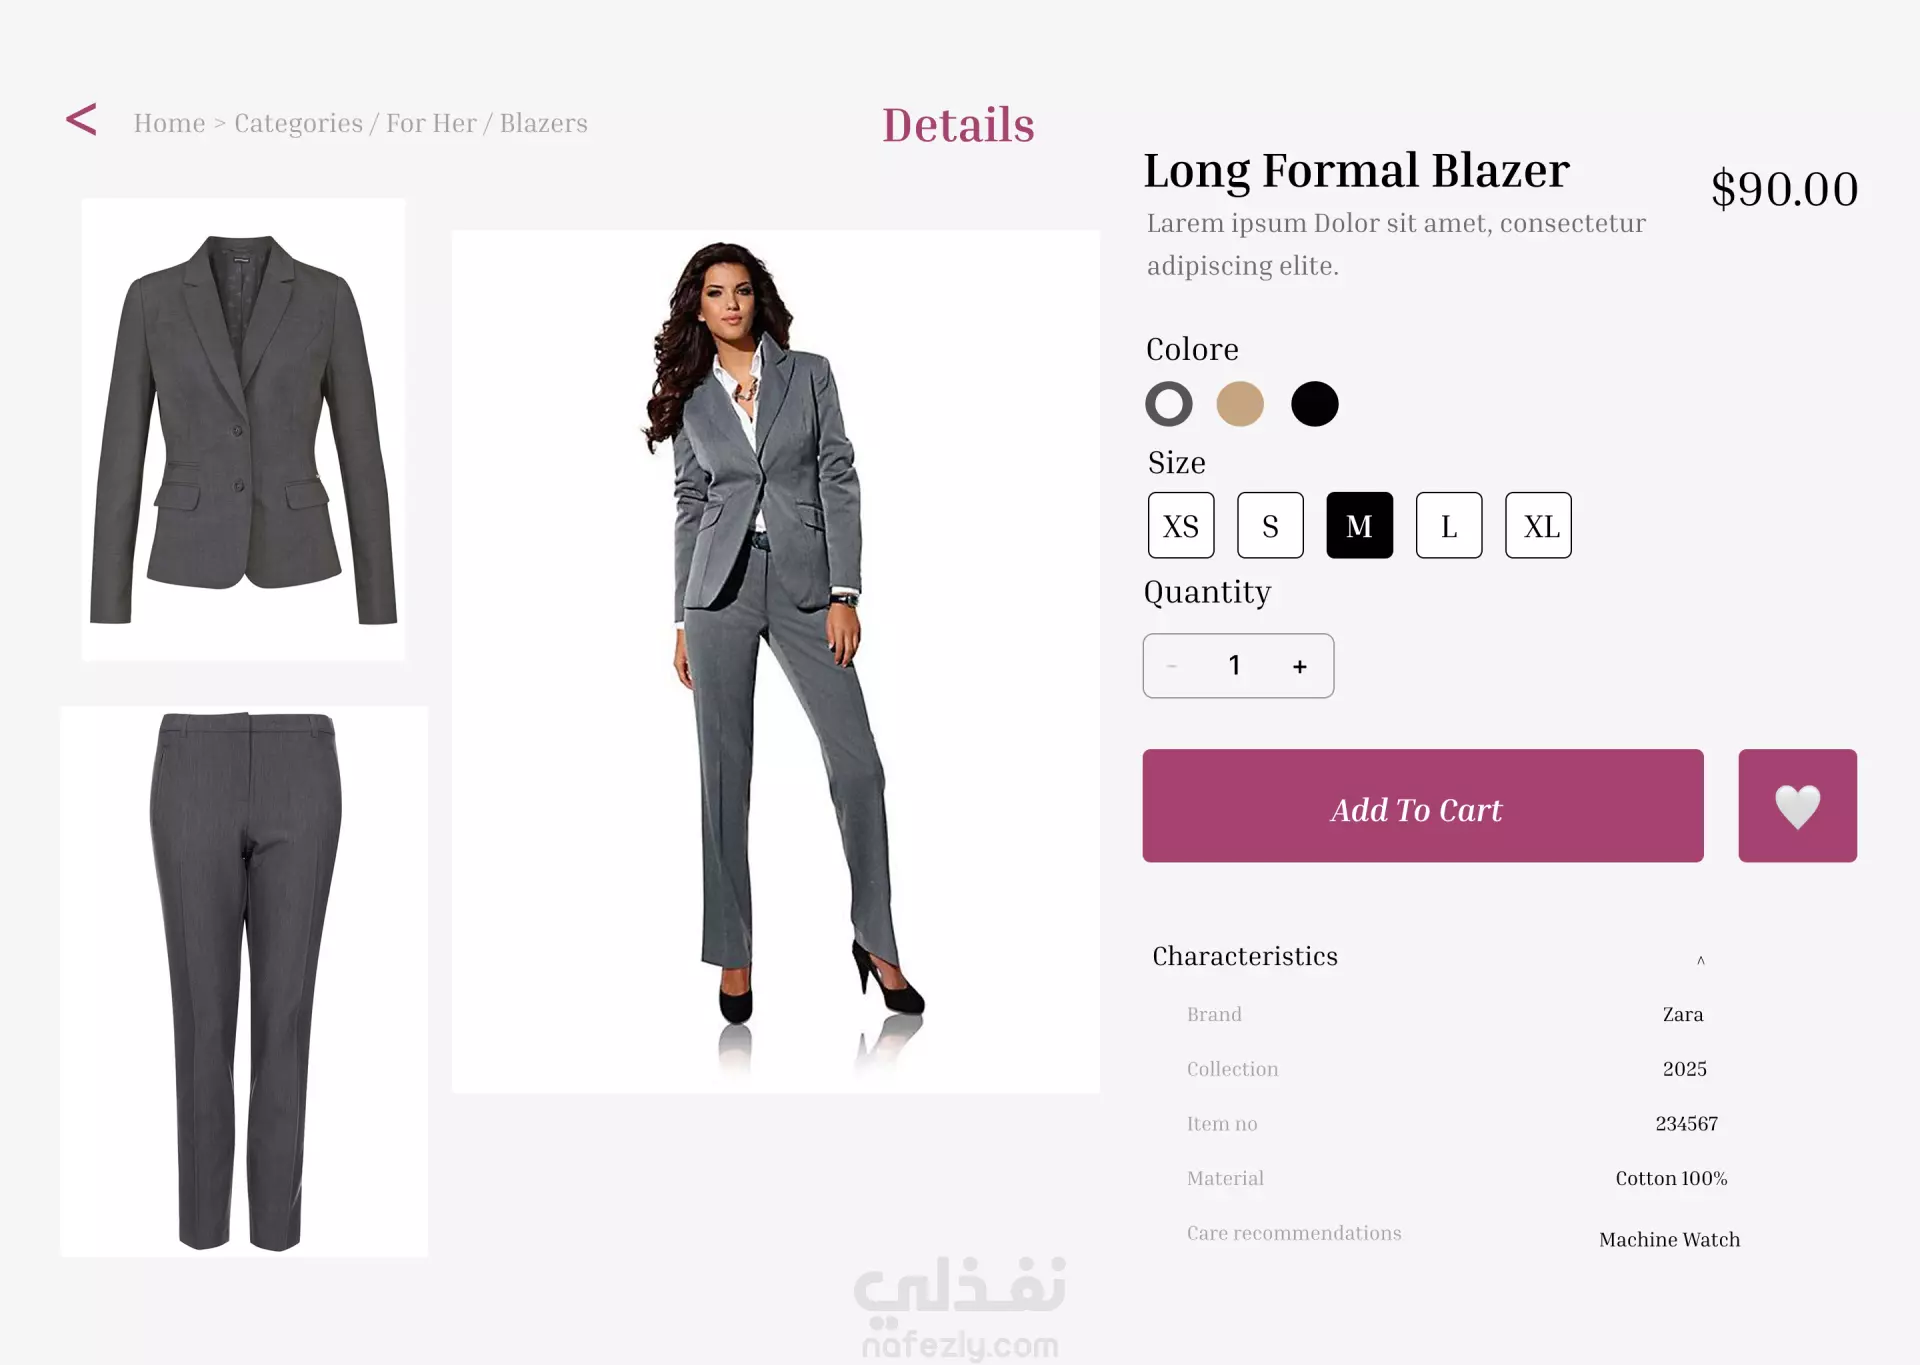Collapse the Characteristics section chevron
The image size is (1920, 1365).
(x=1700, y=960)
